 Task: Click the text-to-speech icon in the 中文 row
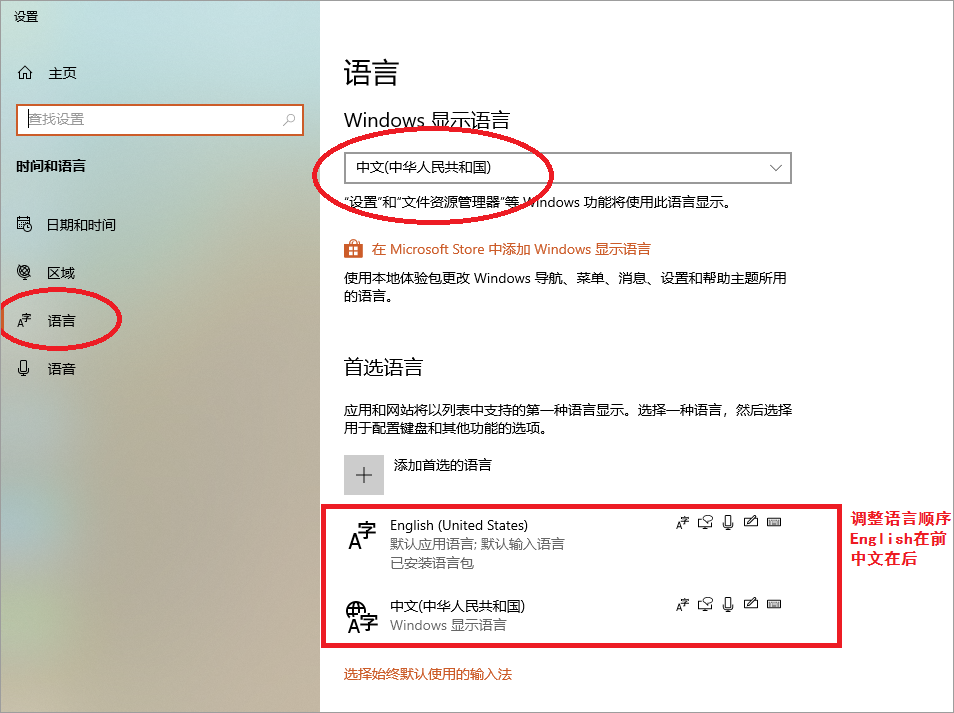coord(705,603)
